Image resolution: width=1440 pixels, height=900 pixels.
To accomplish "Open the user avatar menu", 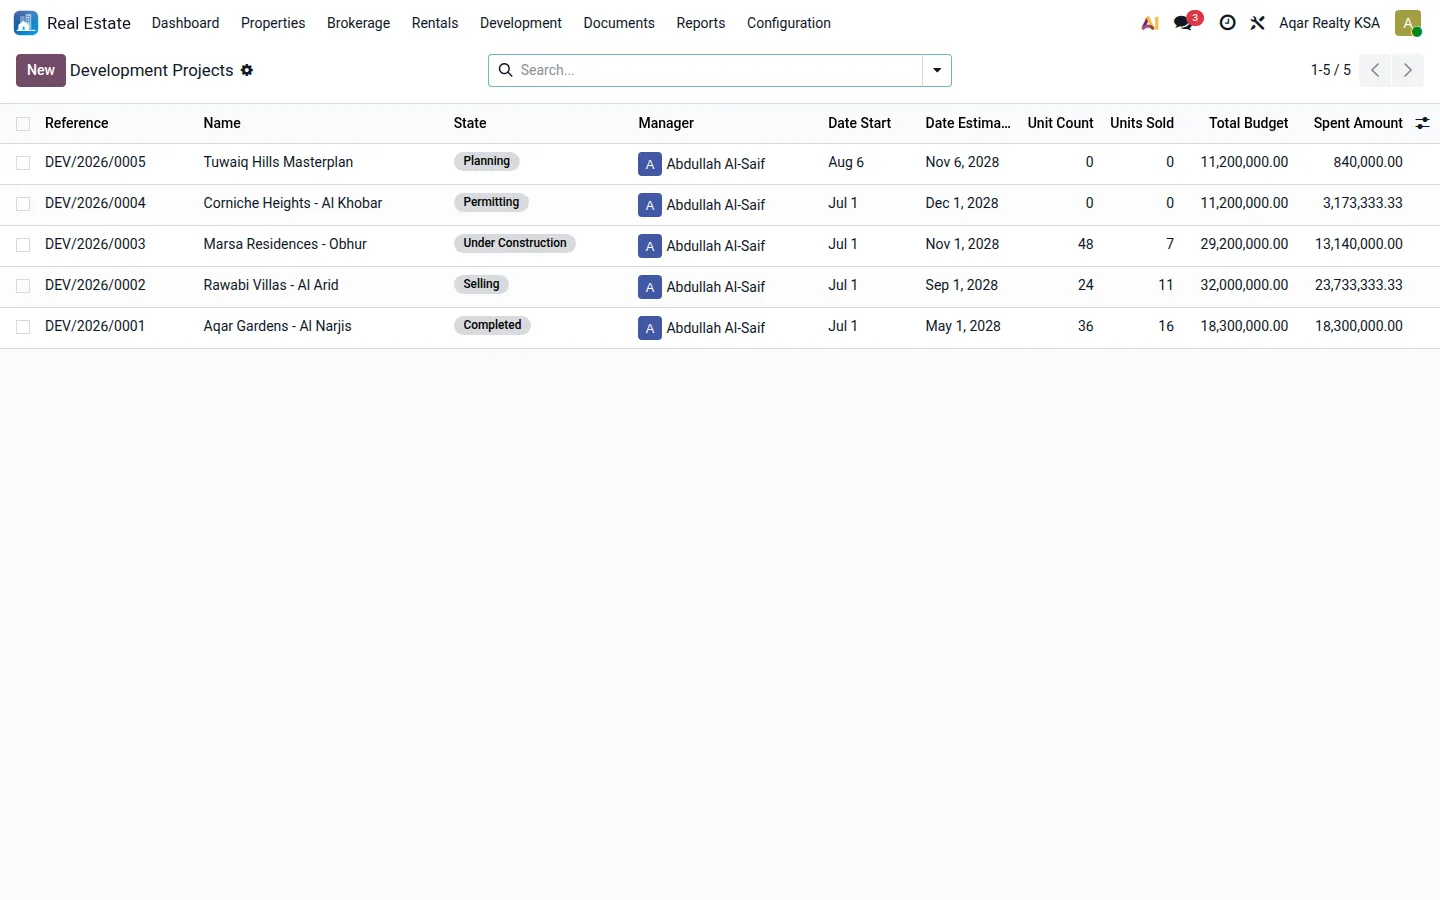I will (1408, 23).
